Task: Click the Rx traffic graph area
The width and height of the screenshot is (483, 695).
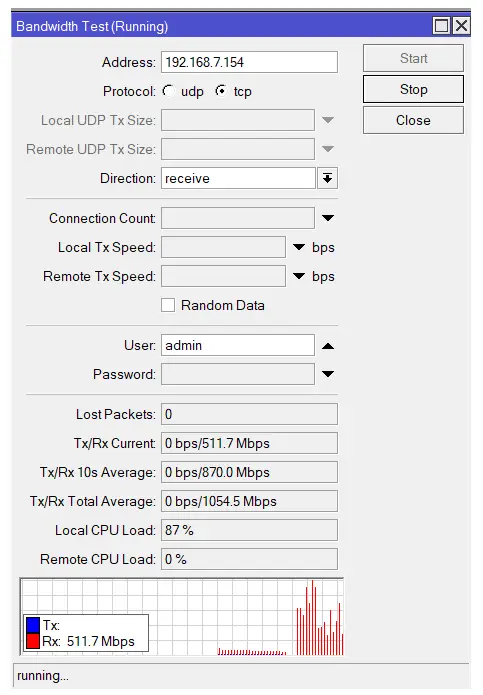Action: coord(182,617)
